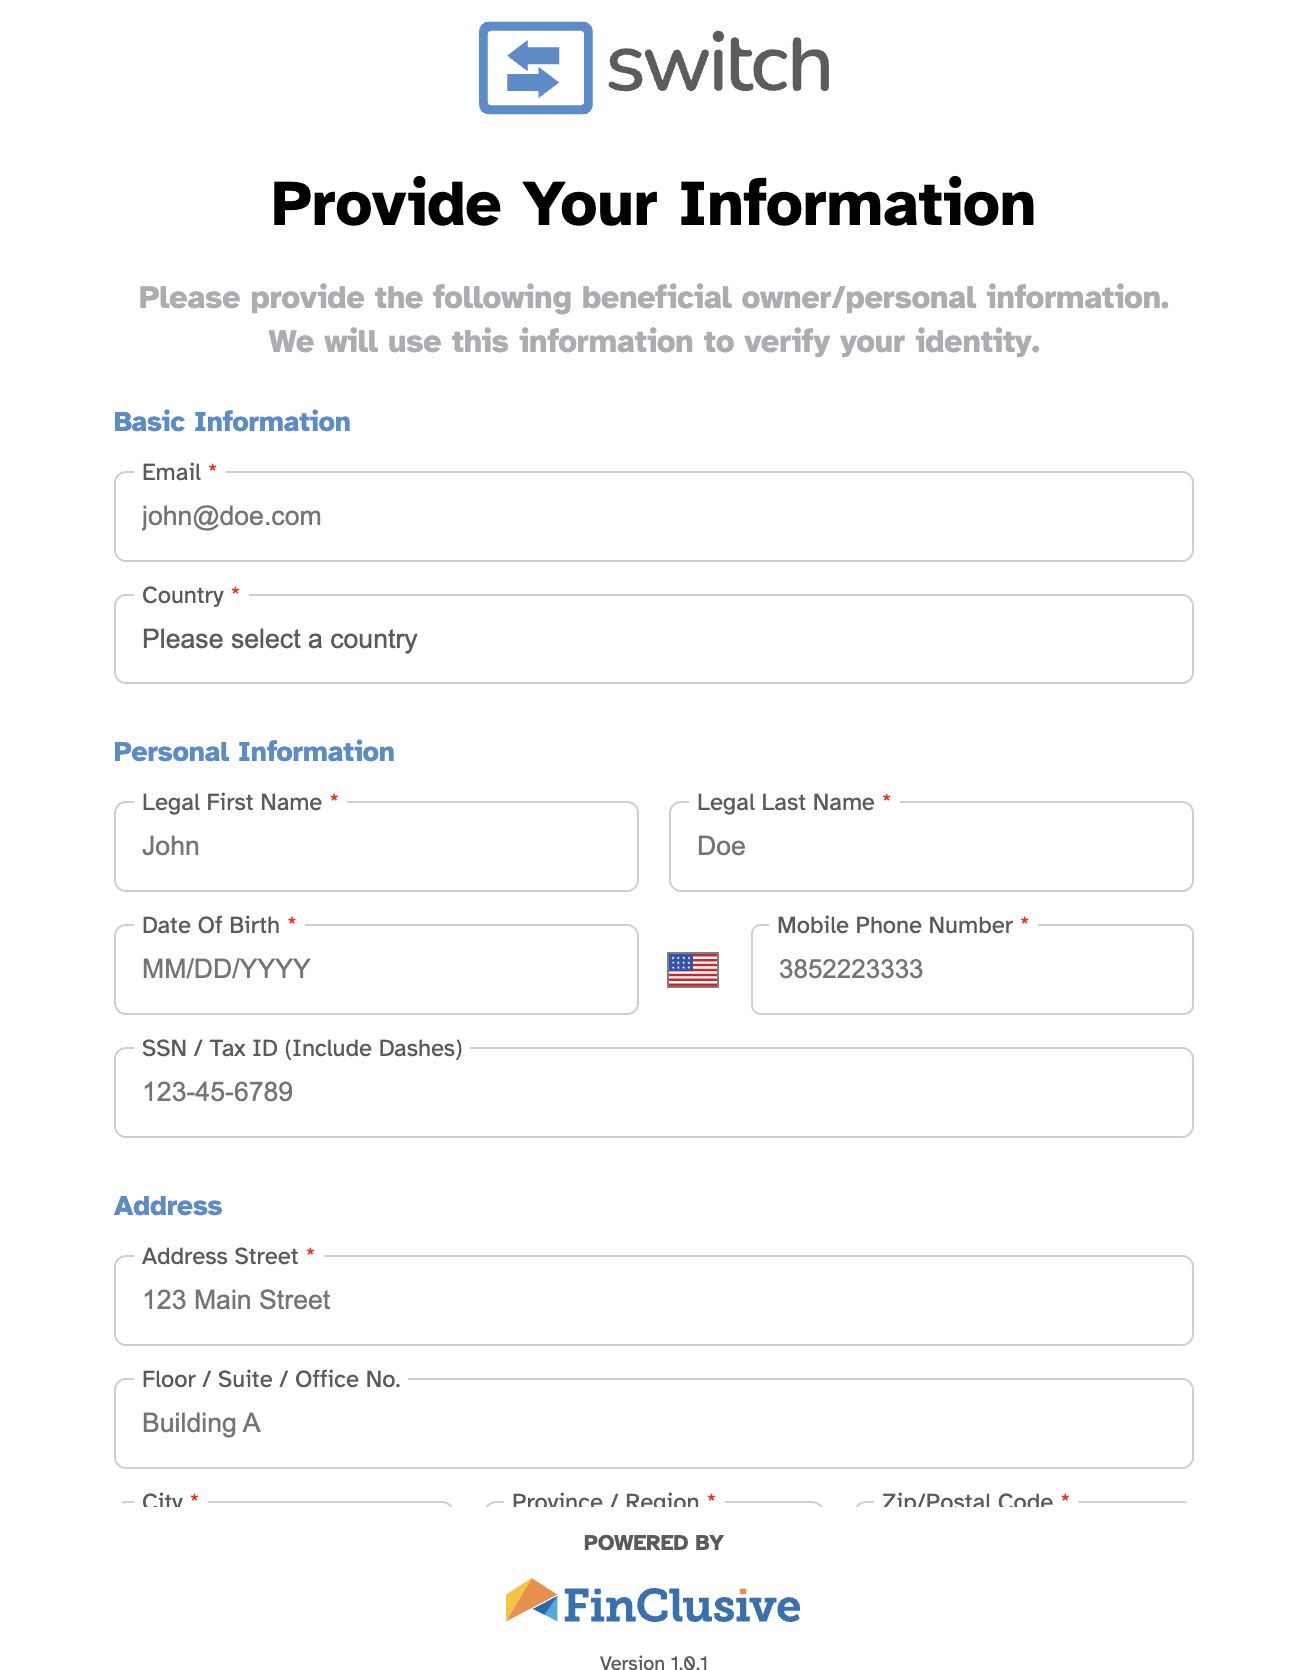Image resolution: width=1294 pixels, height=1670 pixels.
Task: Click the Version 1.0.1 text
Action: [x=654, y=1661]
